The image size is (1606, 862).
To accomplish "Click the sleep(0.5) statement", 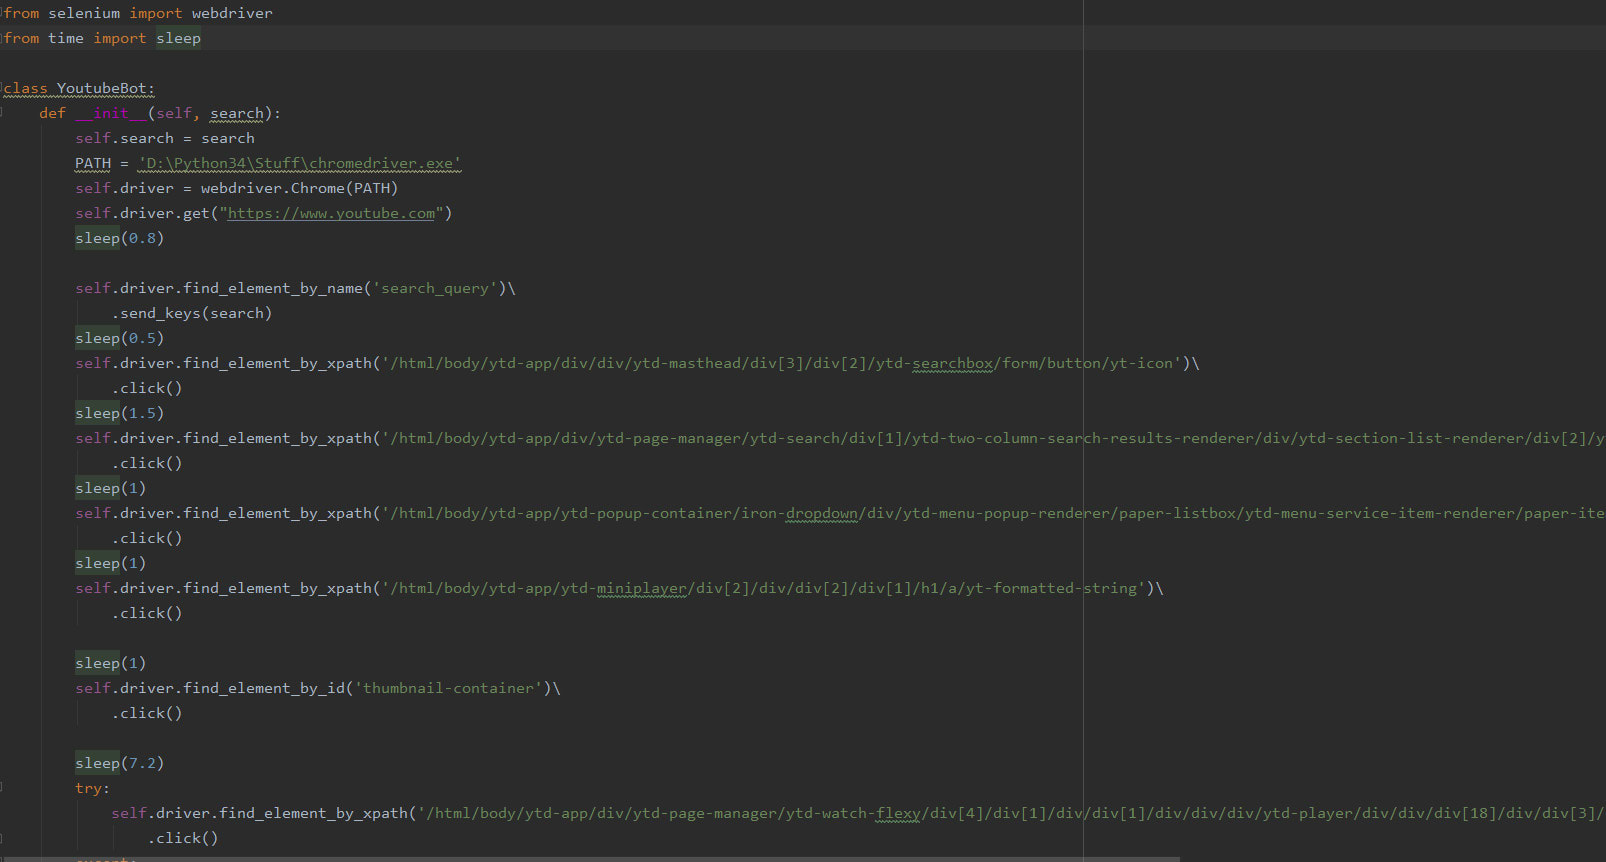I will pyautogui.click(x=119, y=338).
